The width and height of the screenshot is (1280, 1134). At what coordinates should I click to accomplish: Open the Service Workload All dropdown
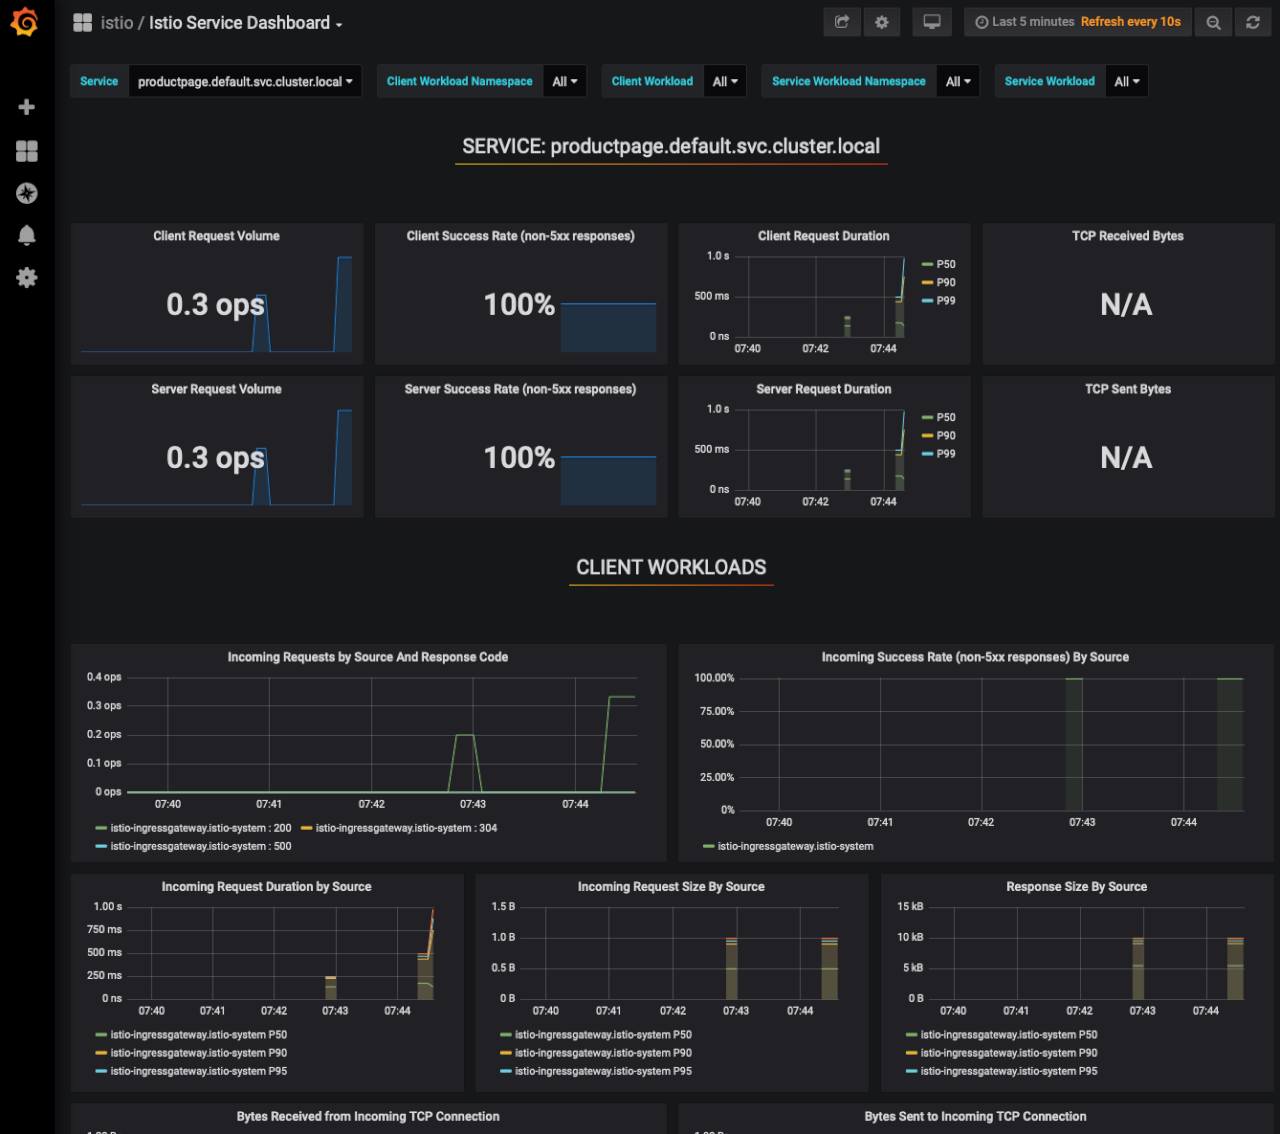click(1126, 81)
